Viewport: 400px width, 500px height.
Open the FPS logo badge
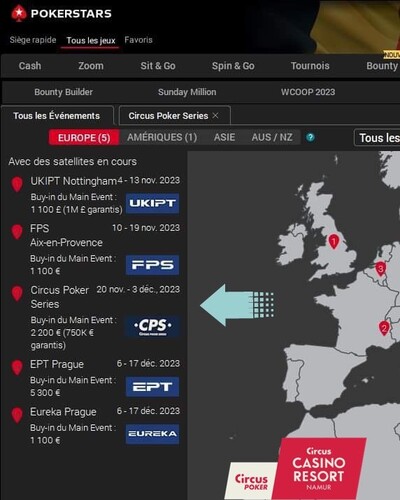tap(152, 265)
